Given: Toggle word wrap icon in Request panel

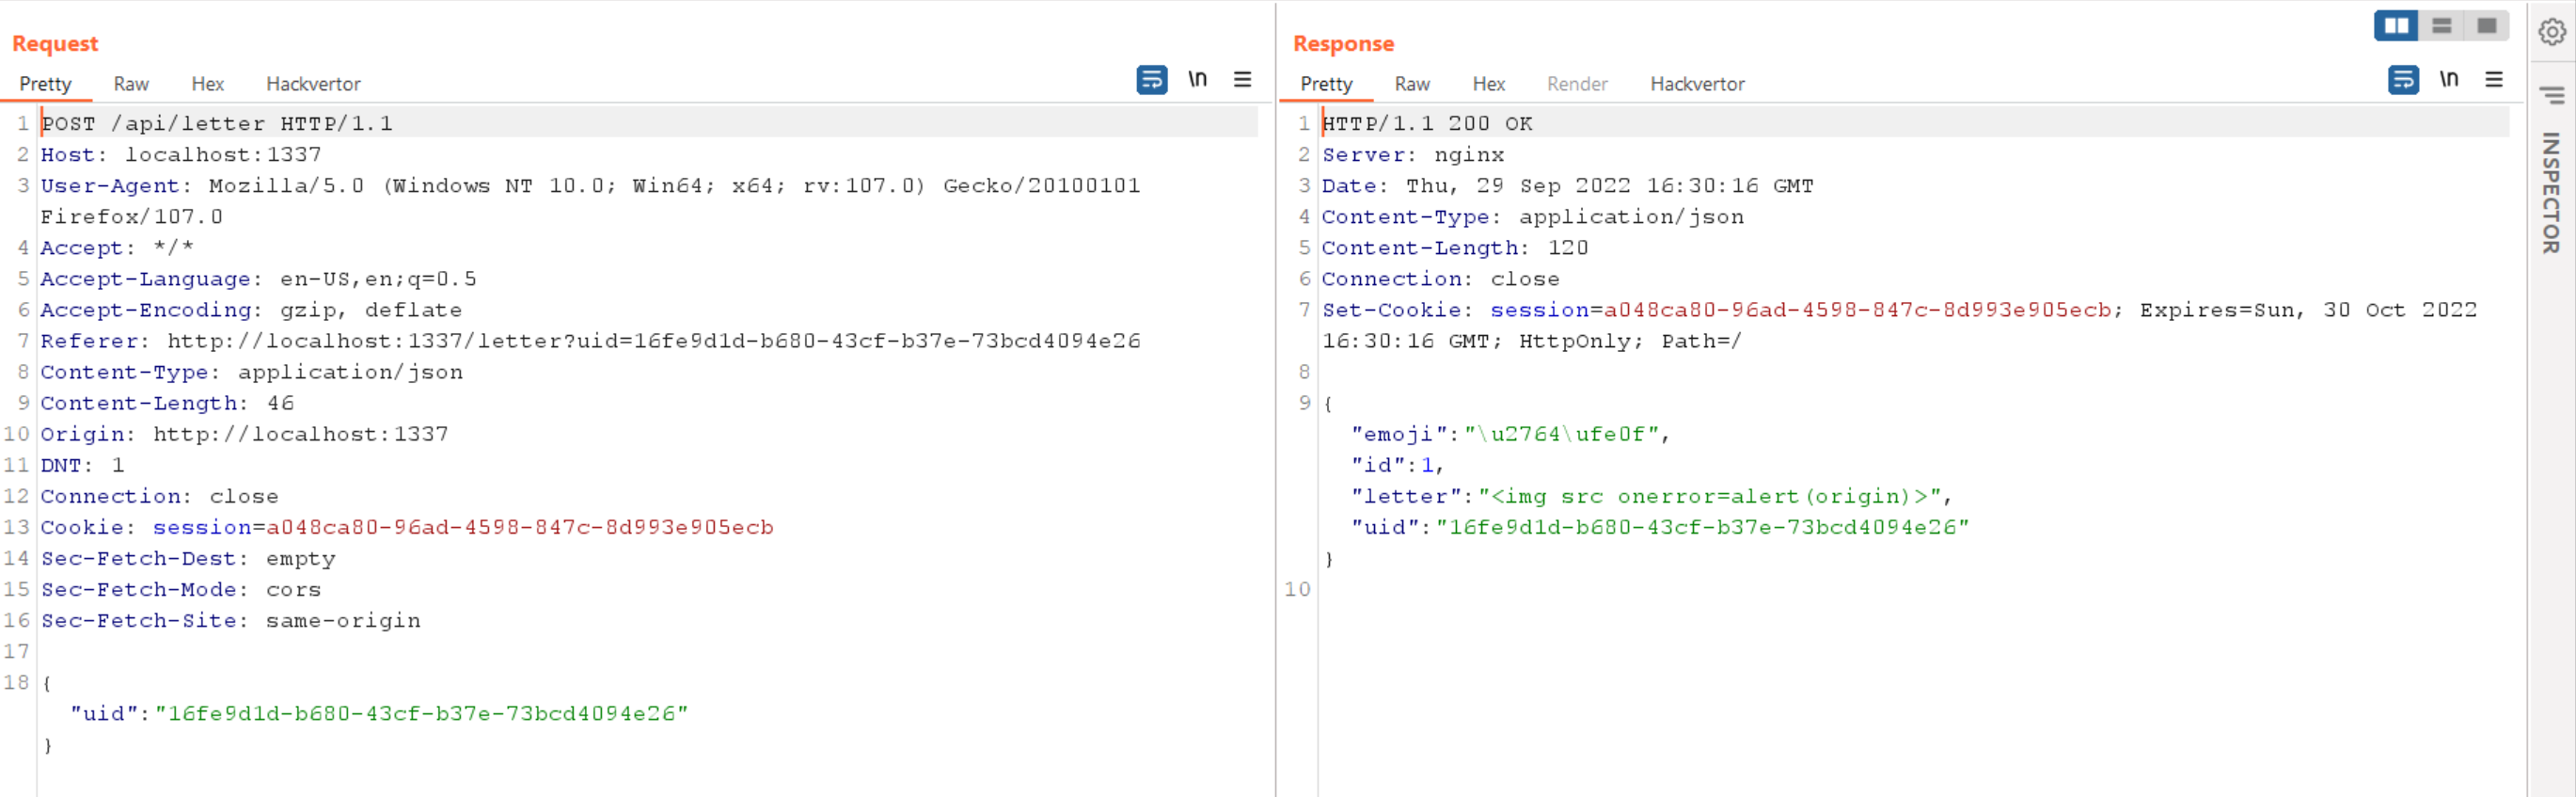Looking at the screenshot, I should tap(1151, 79).
